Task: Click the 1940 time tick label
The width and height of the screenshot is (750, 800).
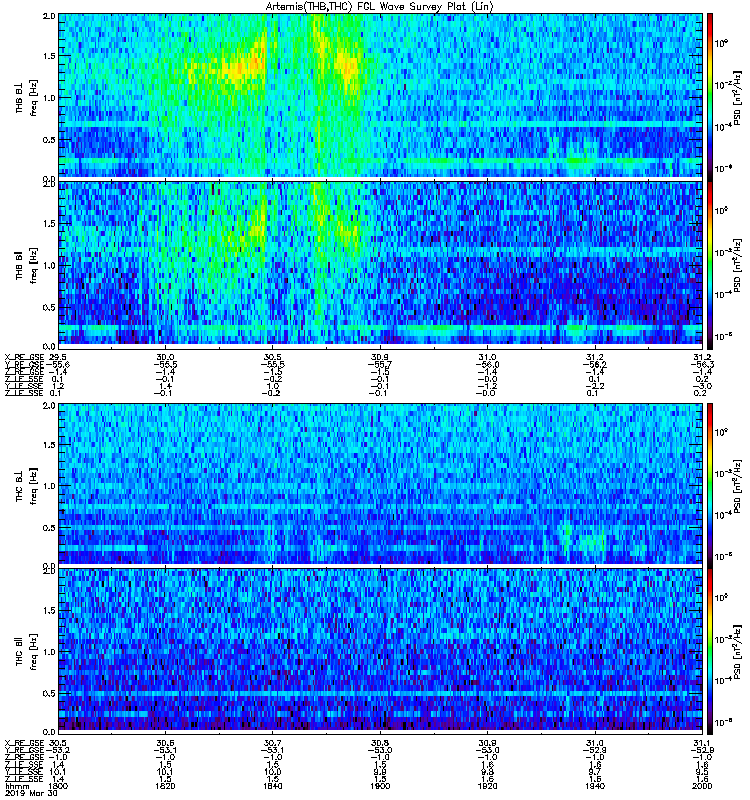Action: 595,786
